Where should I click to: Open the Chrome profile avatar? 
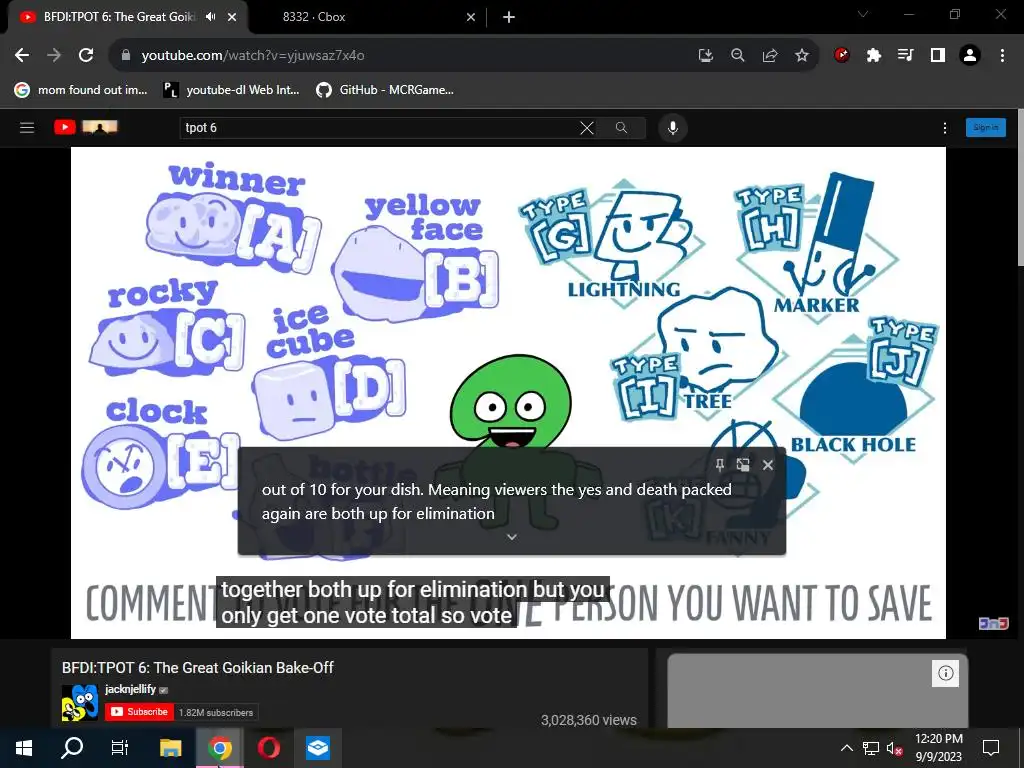pyautogui.click(x=970, y=56)
